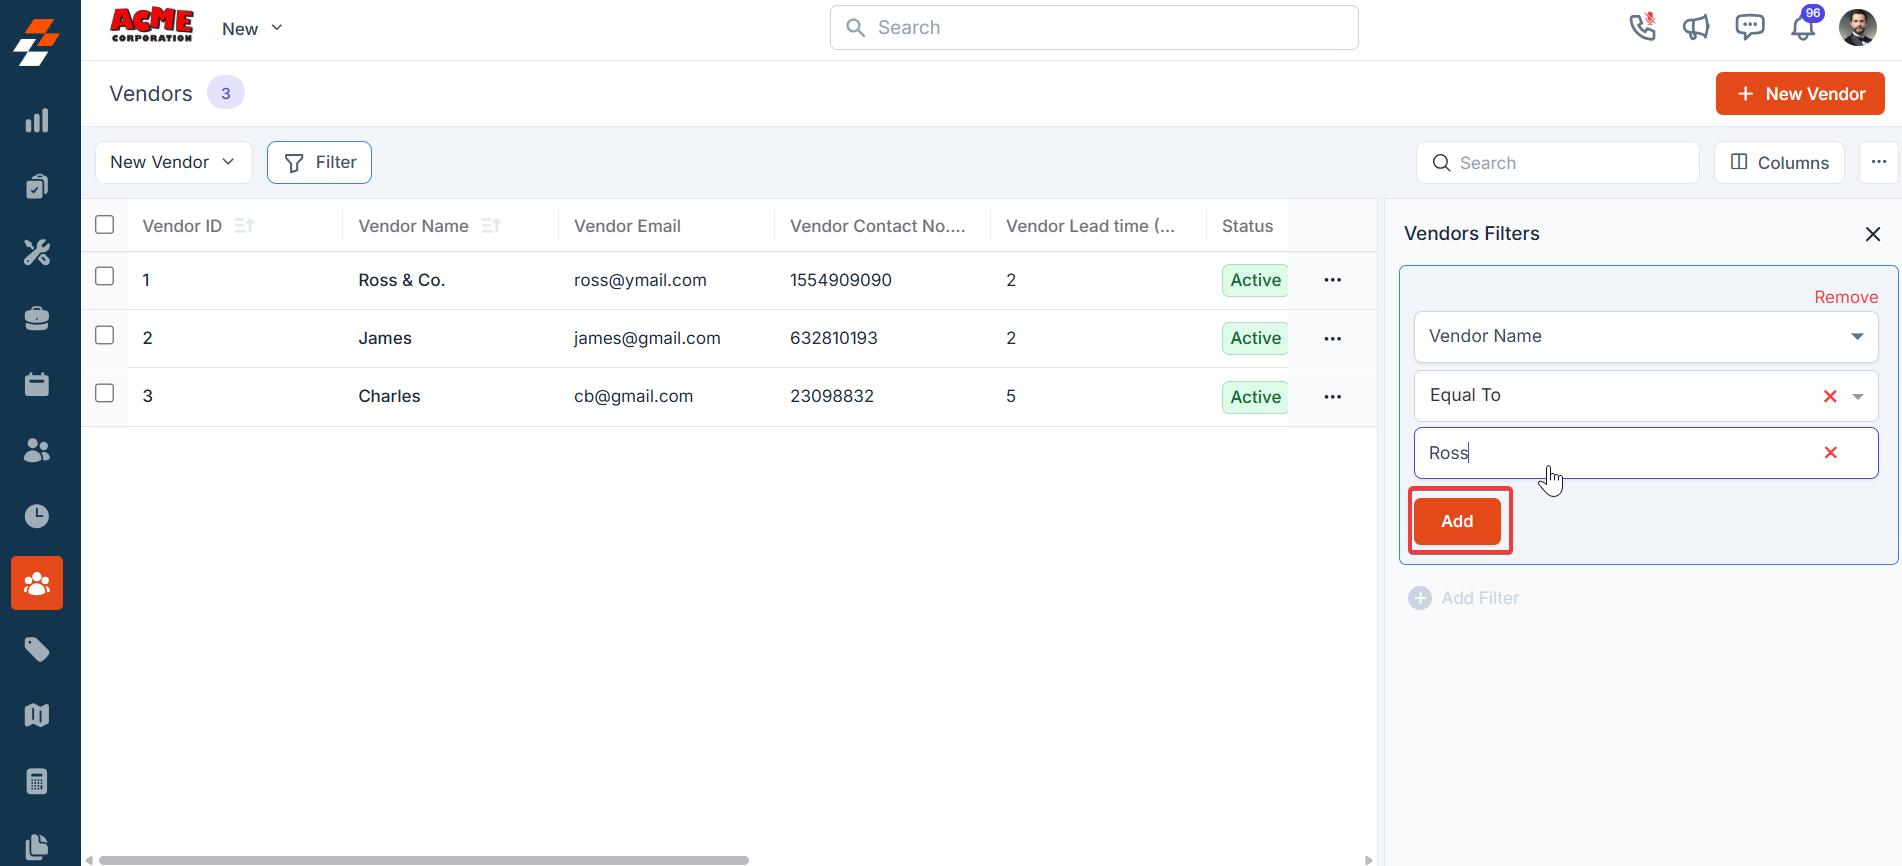Open the checklist tasks sidebar icon
This screenshot has width=1902, height=866.
pyautogui.click(x=37, y=187)
